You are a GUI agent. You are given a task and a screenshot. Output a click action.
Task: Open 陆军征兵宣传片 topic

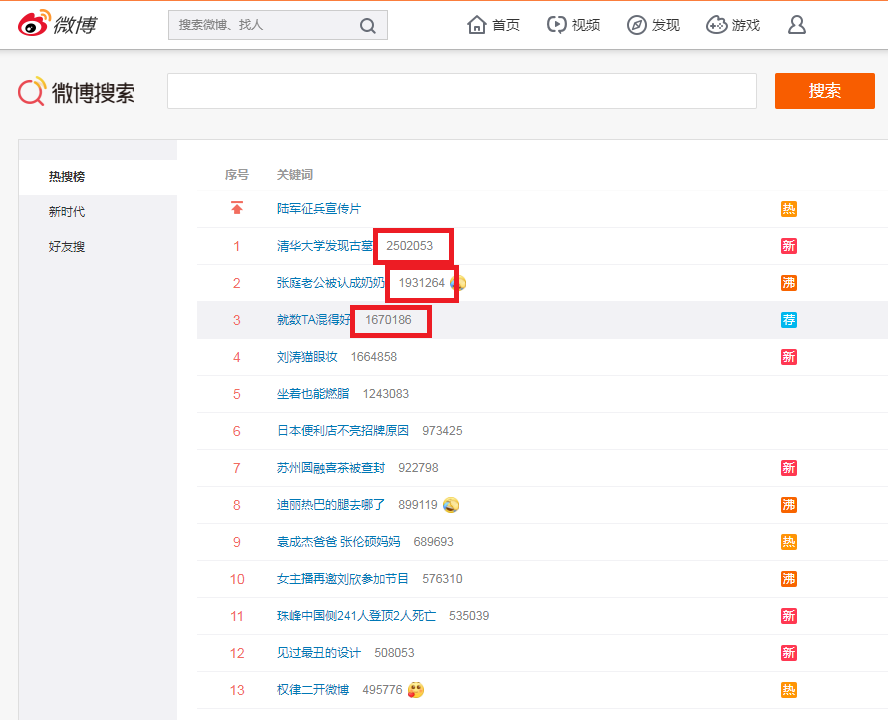[318, 209]
